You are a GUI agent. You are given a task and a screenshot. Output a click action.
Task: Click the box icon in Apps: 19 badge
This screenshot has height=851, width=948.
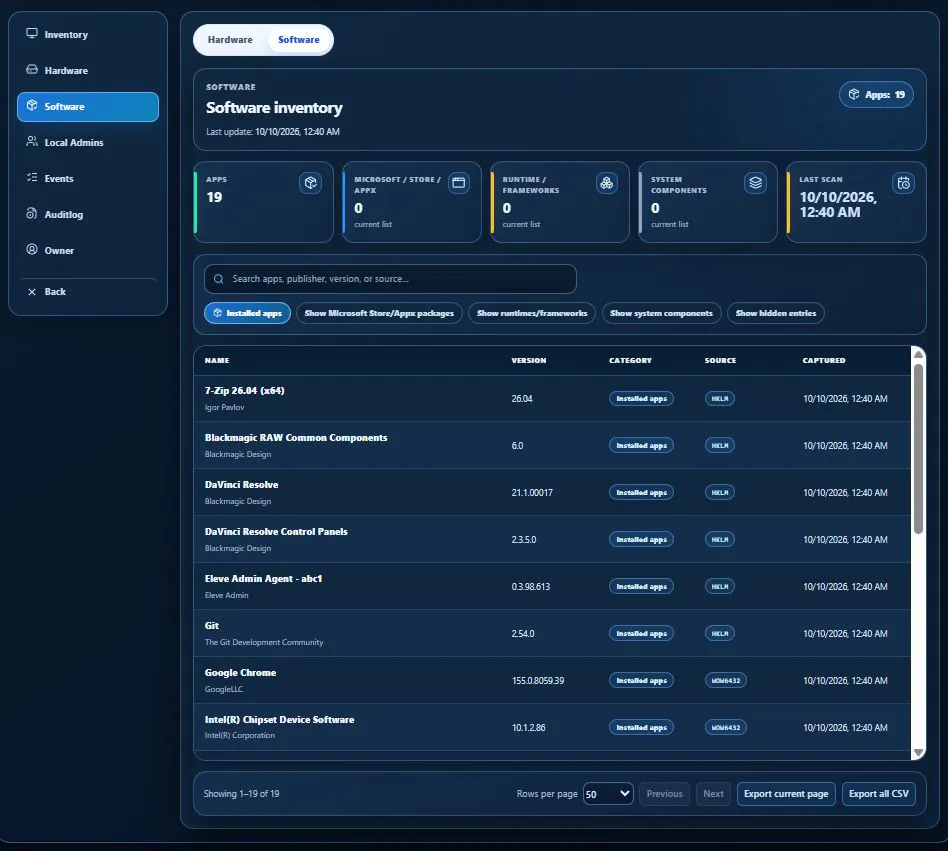click(854, 94)
